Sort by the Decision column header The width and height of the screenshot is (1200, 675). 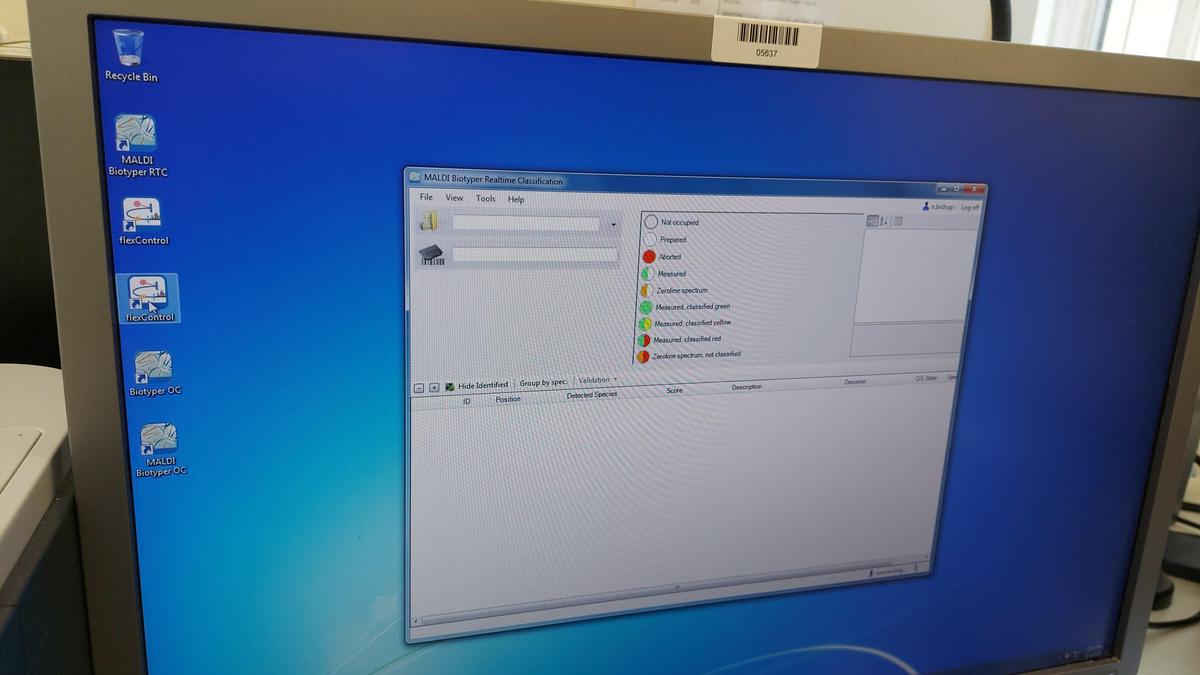click(855, 382)
